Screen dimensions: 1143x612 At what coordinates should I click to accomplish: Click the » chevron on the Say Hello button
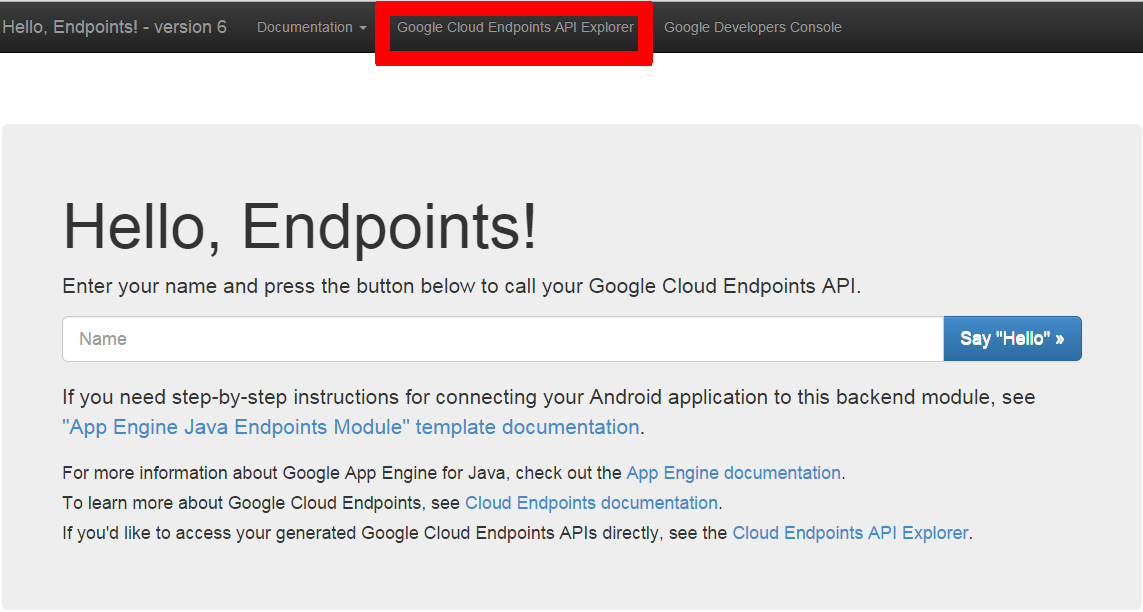(1059, 339)
